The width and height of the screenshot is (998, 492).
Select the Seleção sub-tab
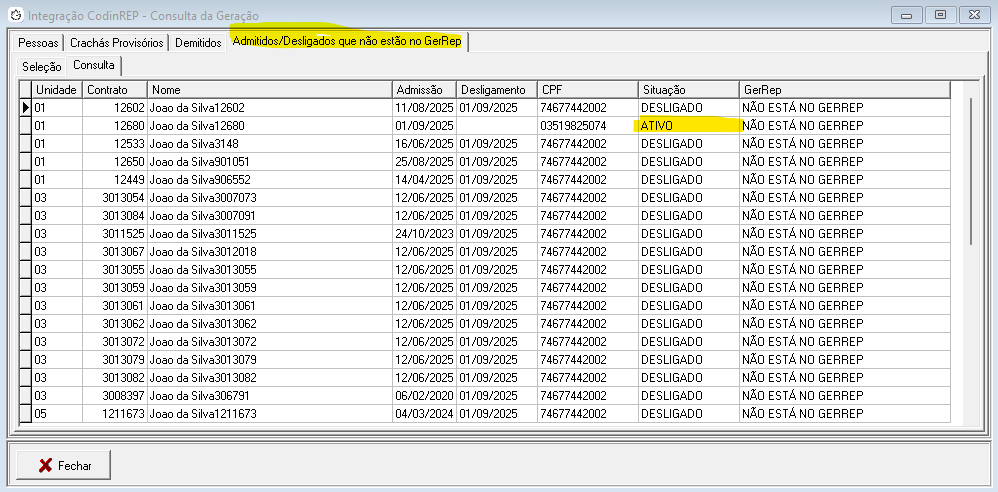(x=41, y=66)
